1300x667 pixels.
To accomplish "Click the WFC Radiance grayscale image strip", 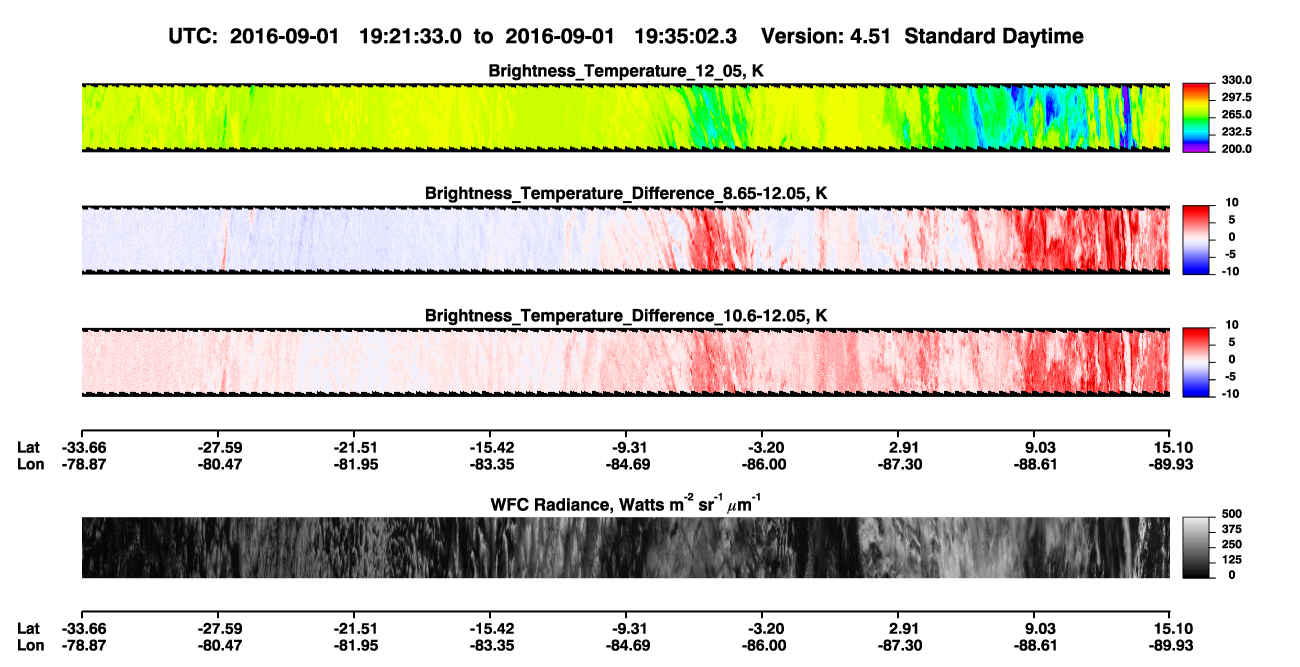I will tap(625, 547).
